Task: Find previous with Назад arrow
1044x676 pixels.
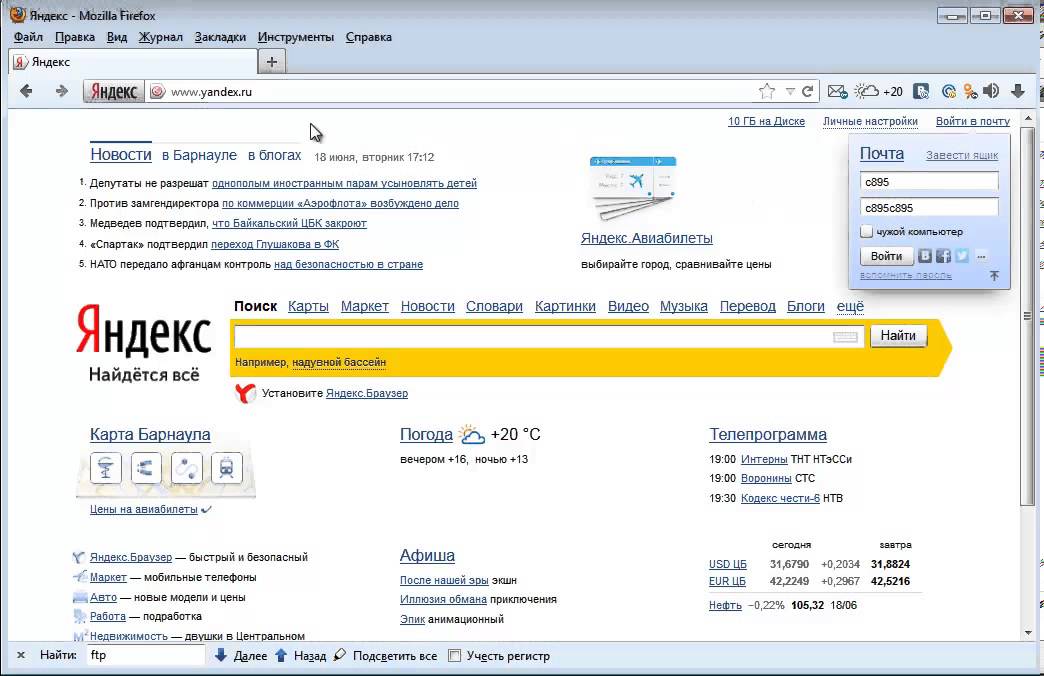Action: [x=300, y=655]
